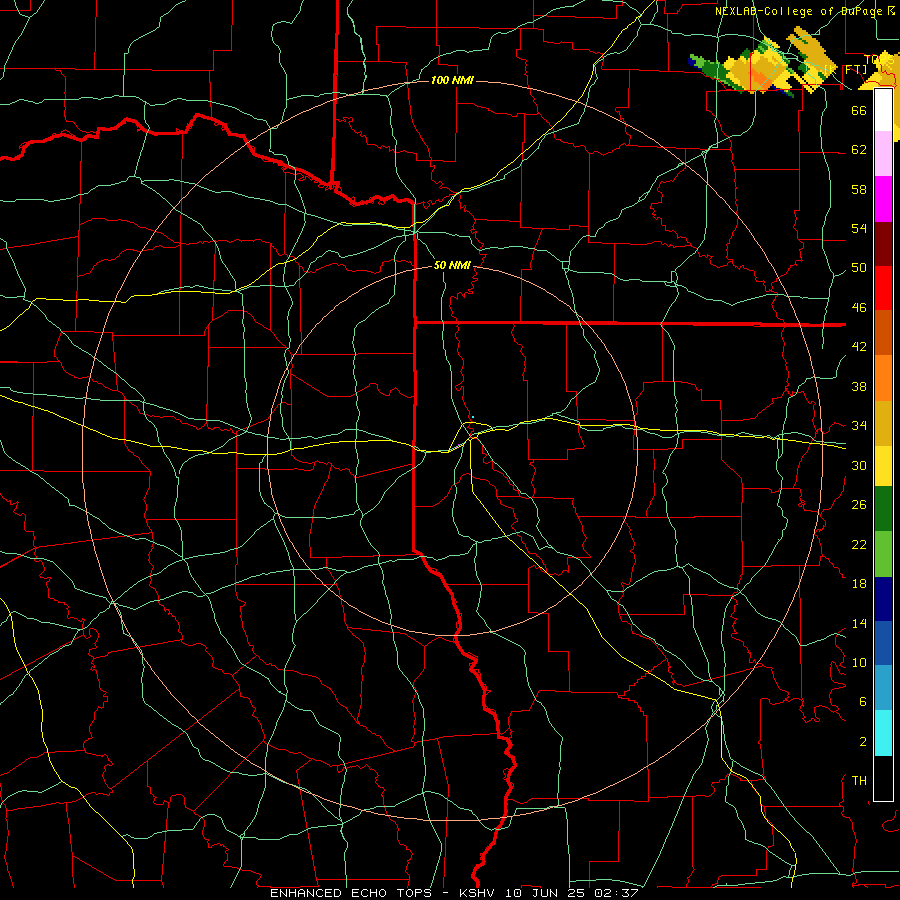Click the legend value "58"
This screenshot has width=900, height=900.
859,189
